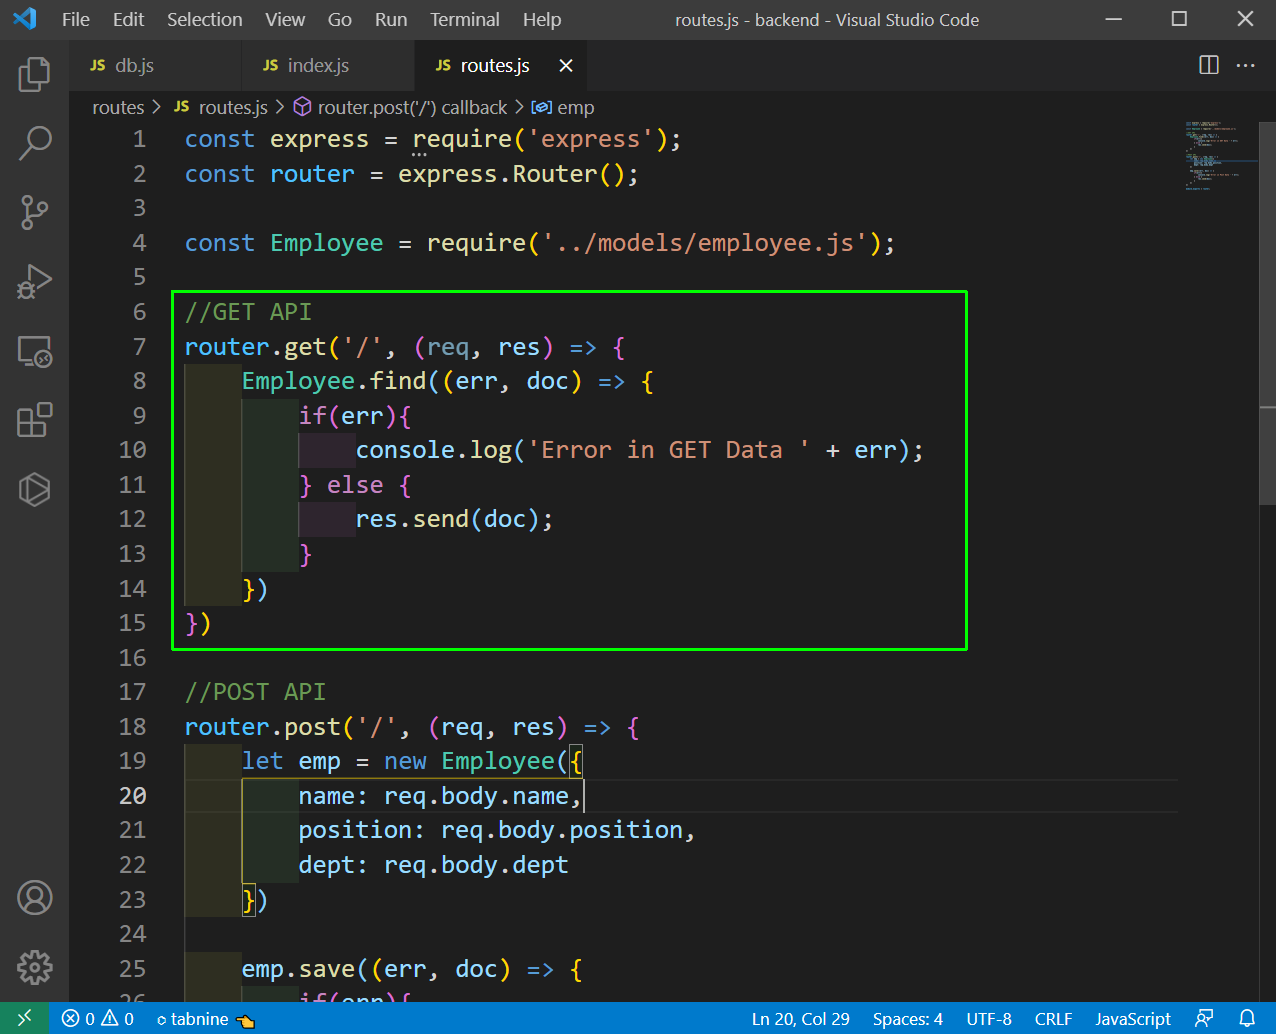Open the hexagon-shaped extension view
This screenshot has height=1034, width=1276.
pos(34,489)
